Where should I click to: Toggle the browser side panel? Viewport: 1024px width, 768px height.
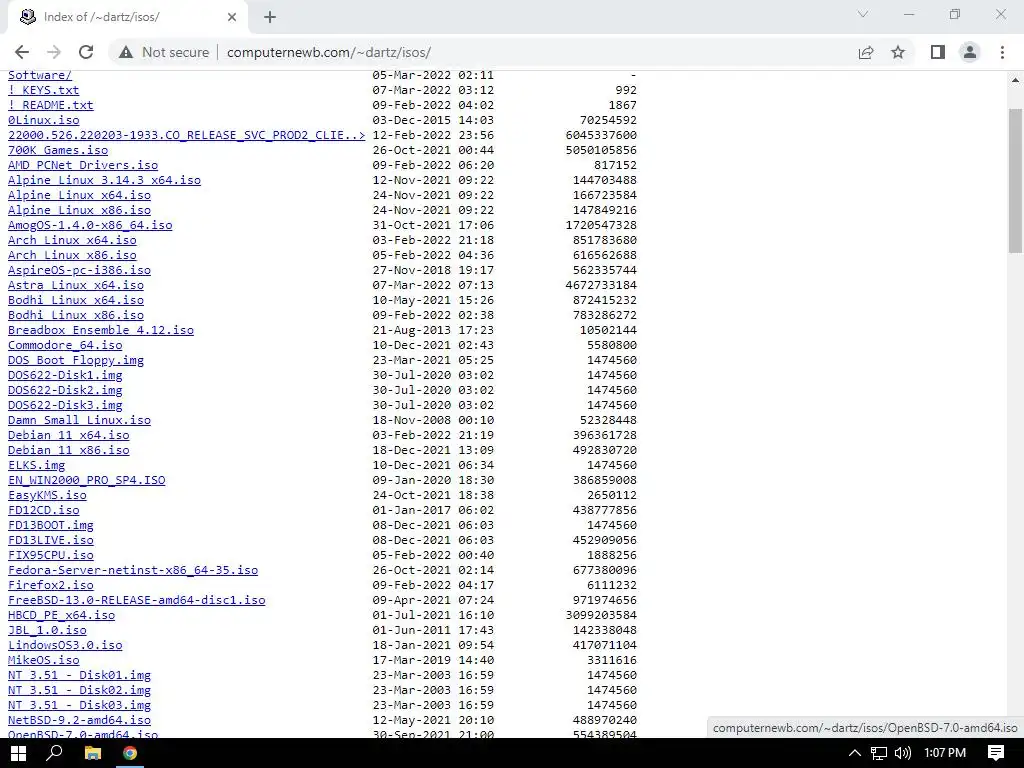point(938,52)
